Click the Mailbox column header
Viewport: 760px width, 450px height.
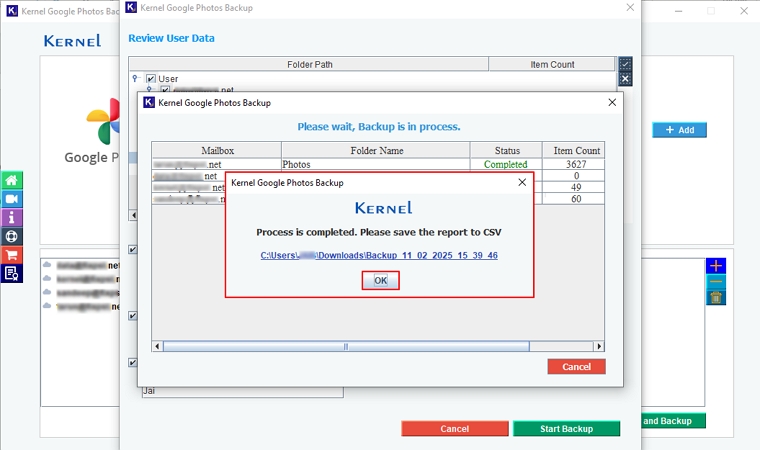(x=217, y=150)
